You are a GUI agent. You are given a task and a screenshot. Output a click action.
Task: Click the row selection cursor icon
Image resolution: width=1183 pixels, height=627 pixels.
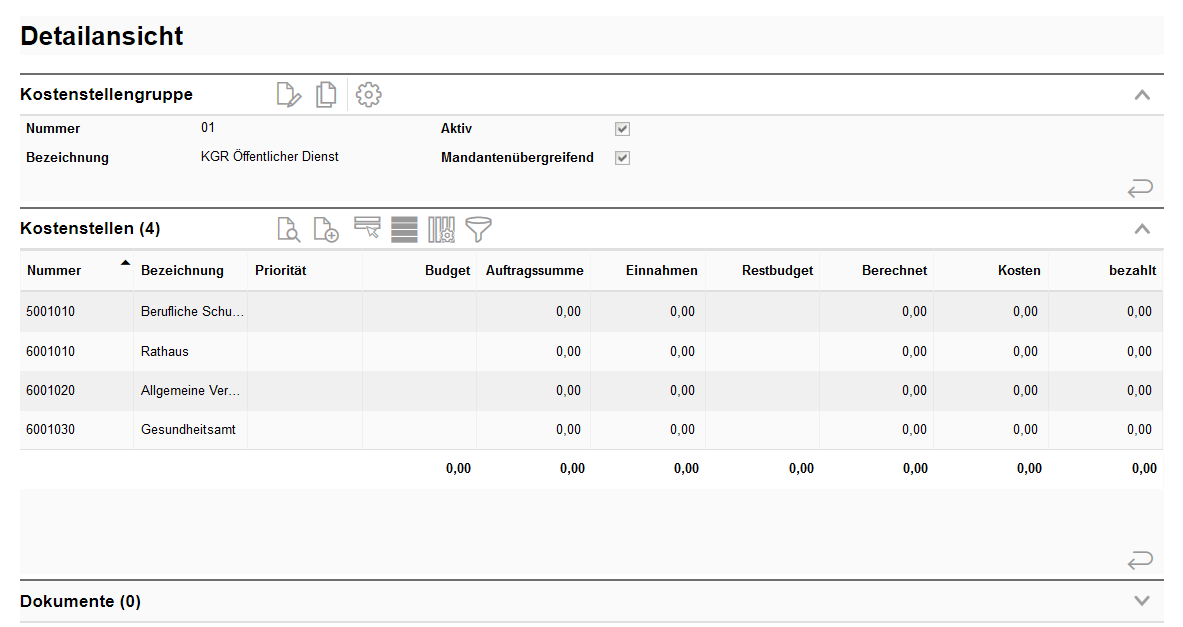click(x=367, y=228)
